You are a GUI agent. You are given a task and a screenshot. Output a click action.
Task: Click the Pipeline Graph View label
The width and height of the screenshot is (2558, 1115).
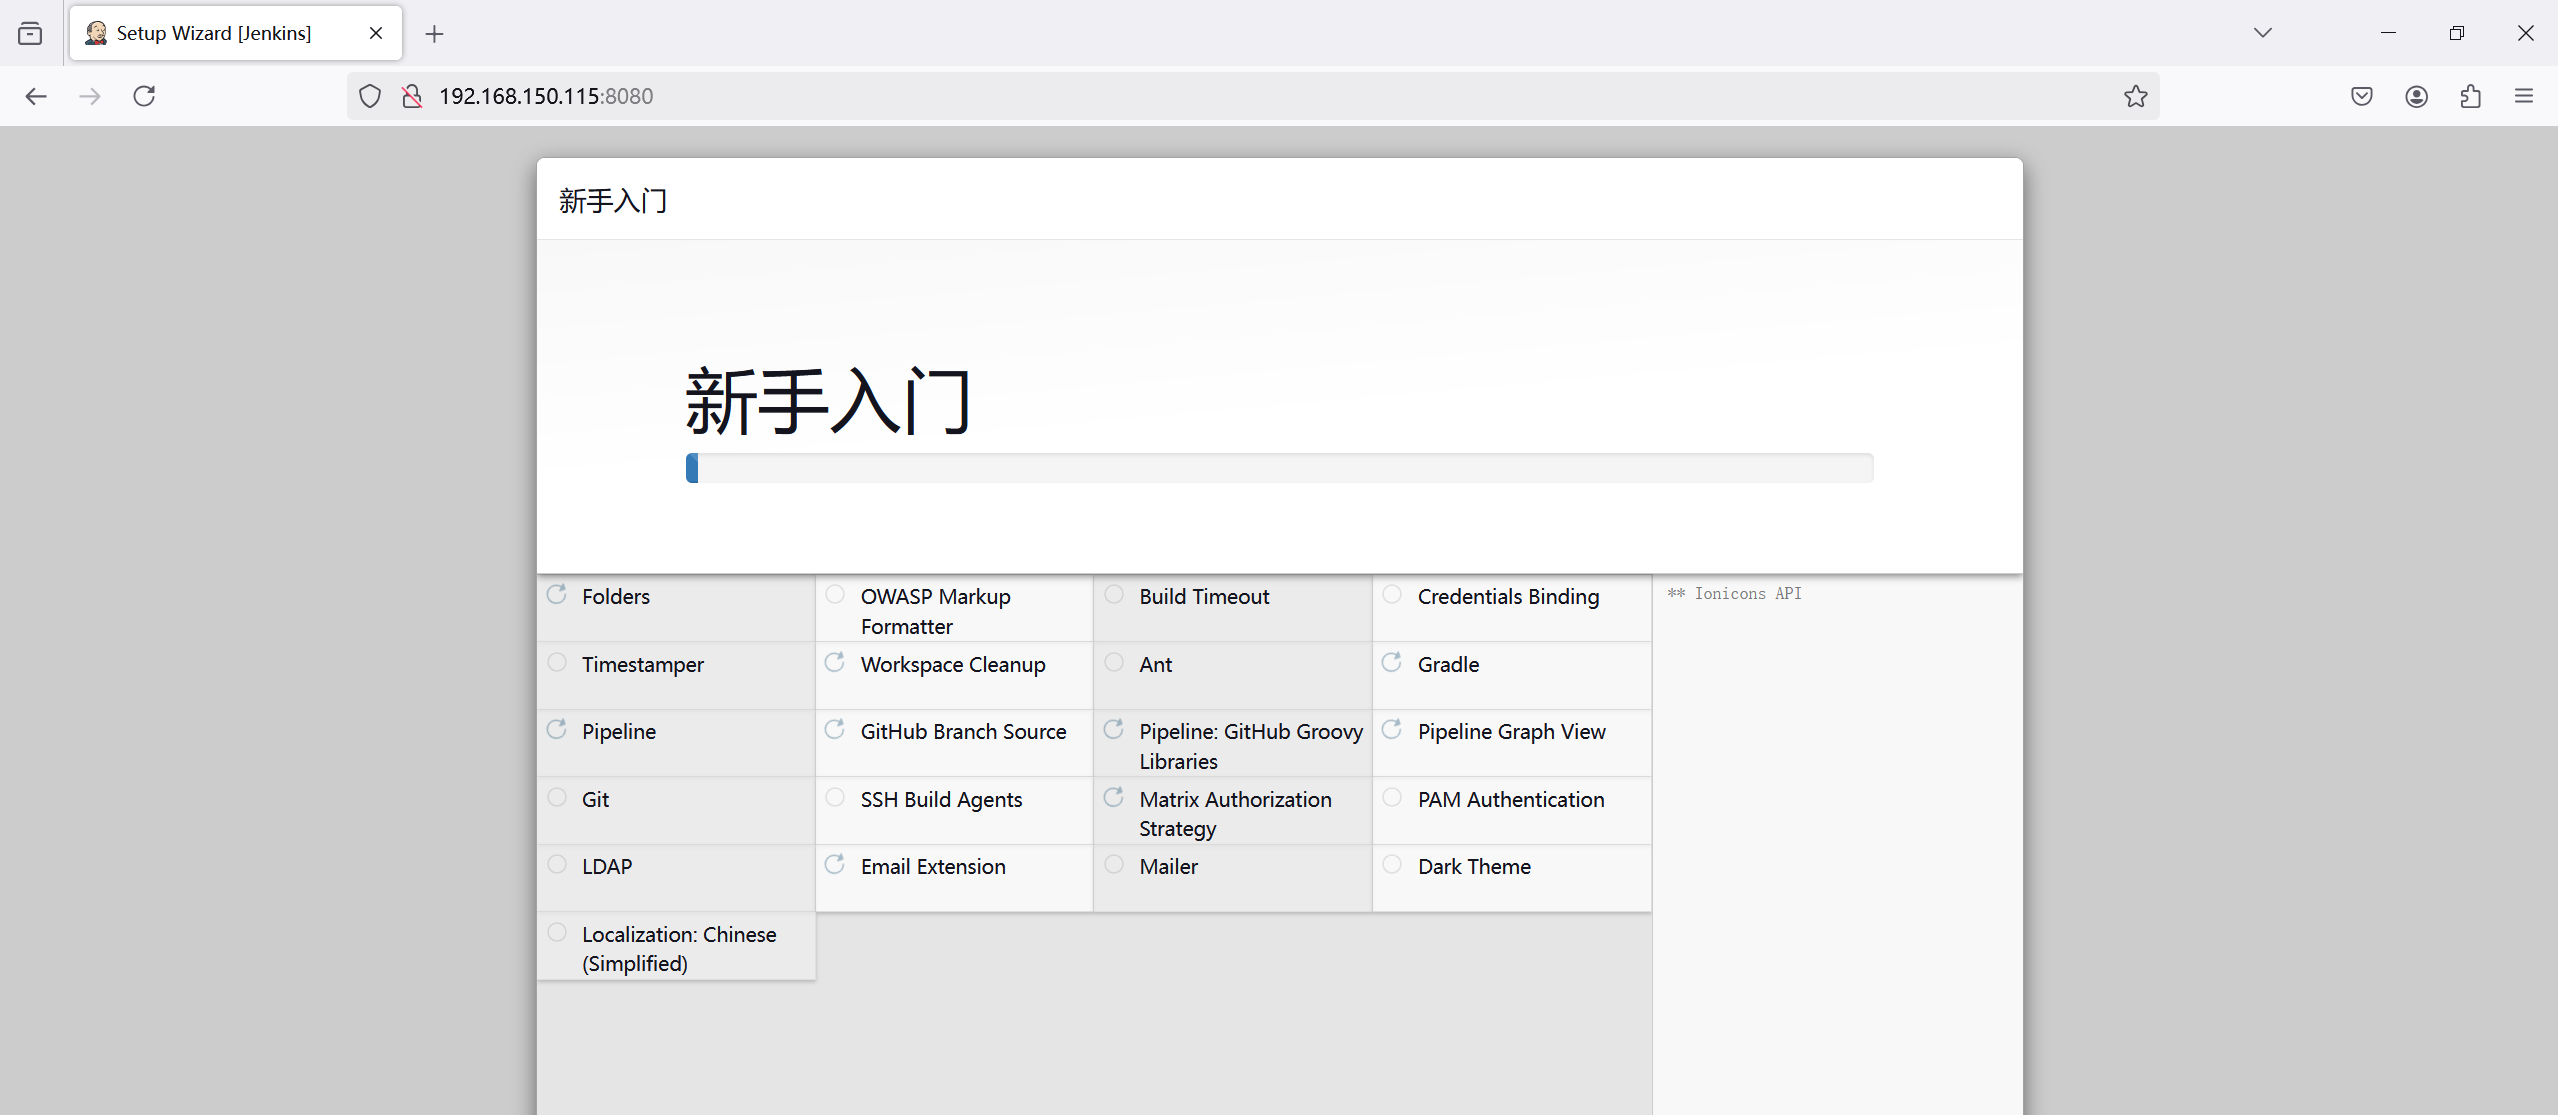point(1511,731)
